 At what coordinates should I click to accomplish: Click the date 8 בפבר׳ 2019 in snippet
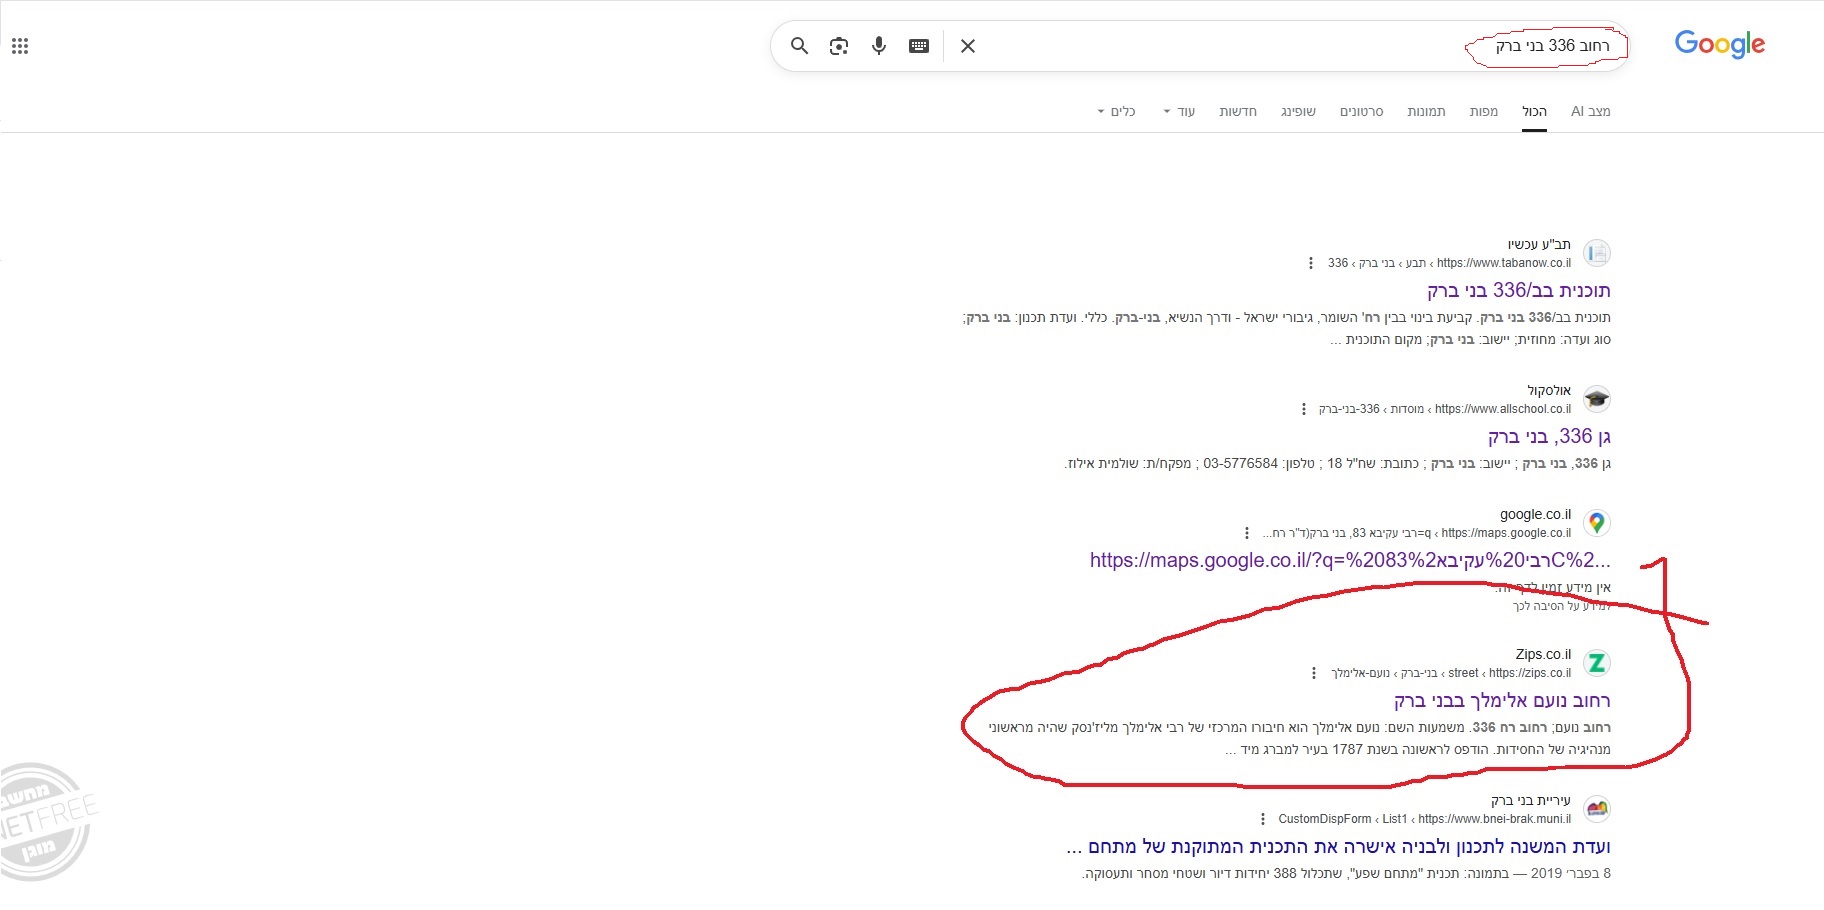click(x=1571, y=873)
